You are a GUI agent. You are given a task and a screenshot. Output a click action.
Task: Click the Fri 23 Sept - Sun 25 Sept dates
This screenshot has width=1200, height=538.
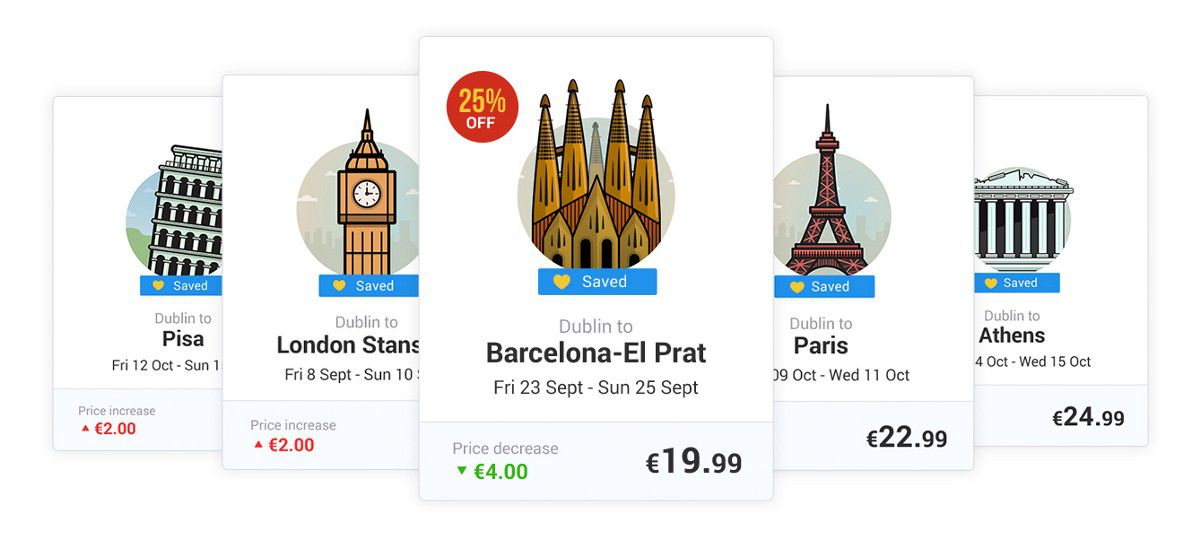coord(596,388)
